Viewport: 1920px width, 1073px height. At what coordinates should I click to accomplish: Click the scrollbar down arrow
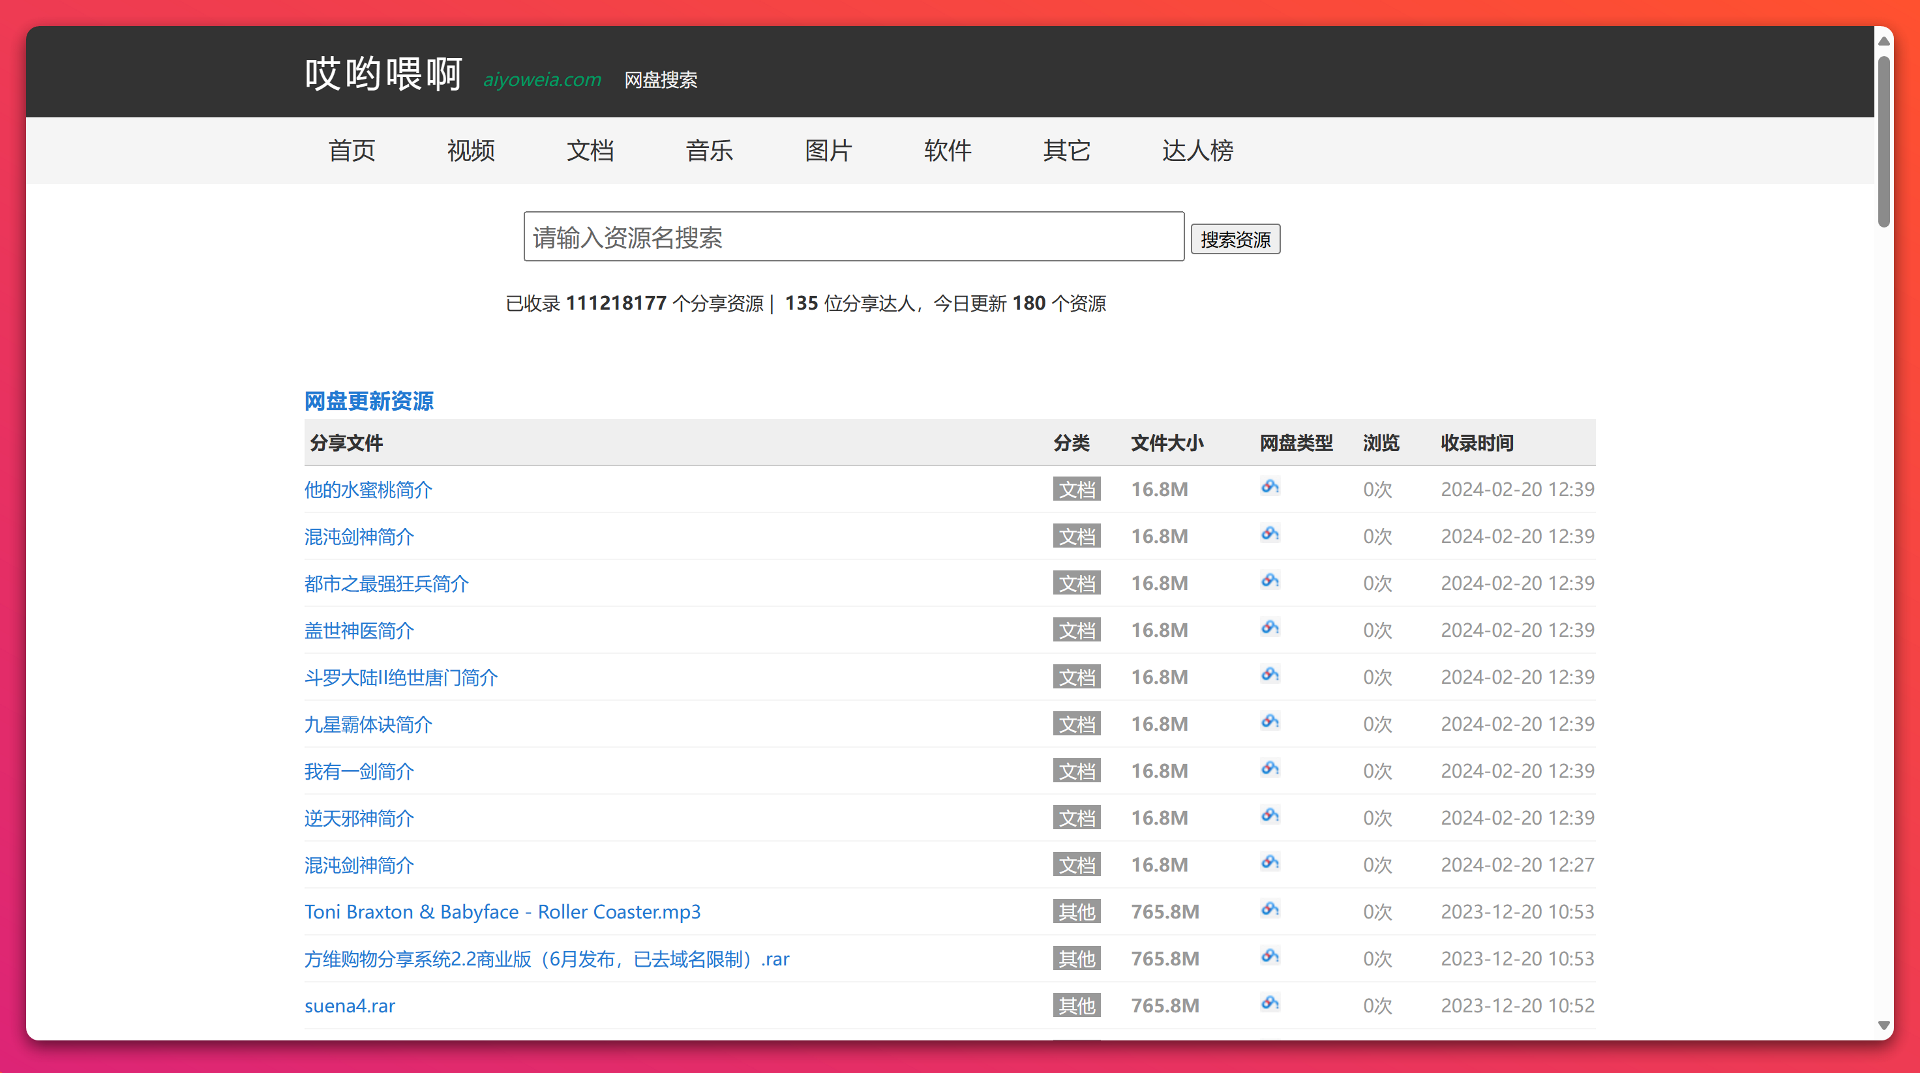tap(1884, 1025)
